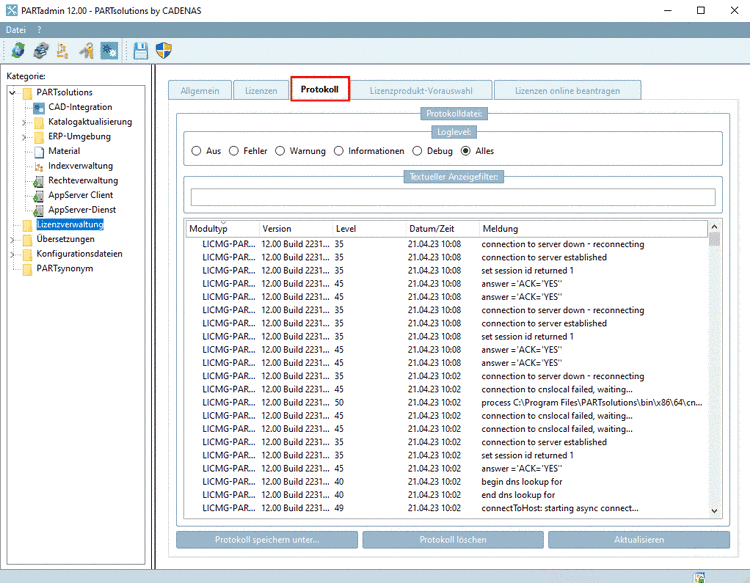Click the PARTsynonym folder icon
This screenshot has width=750, height=583.
click(28, 269)
